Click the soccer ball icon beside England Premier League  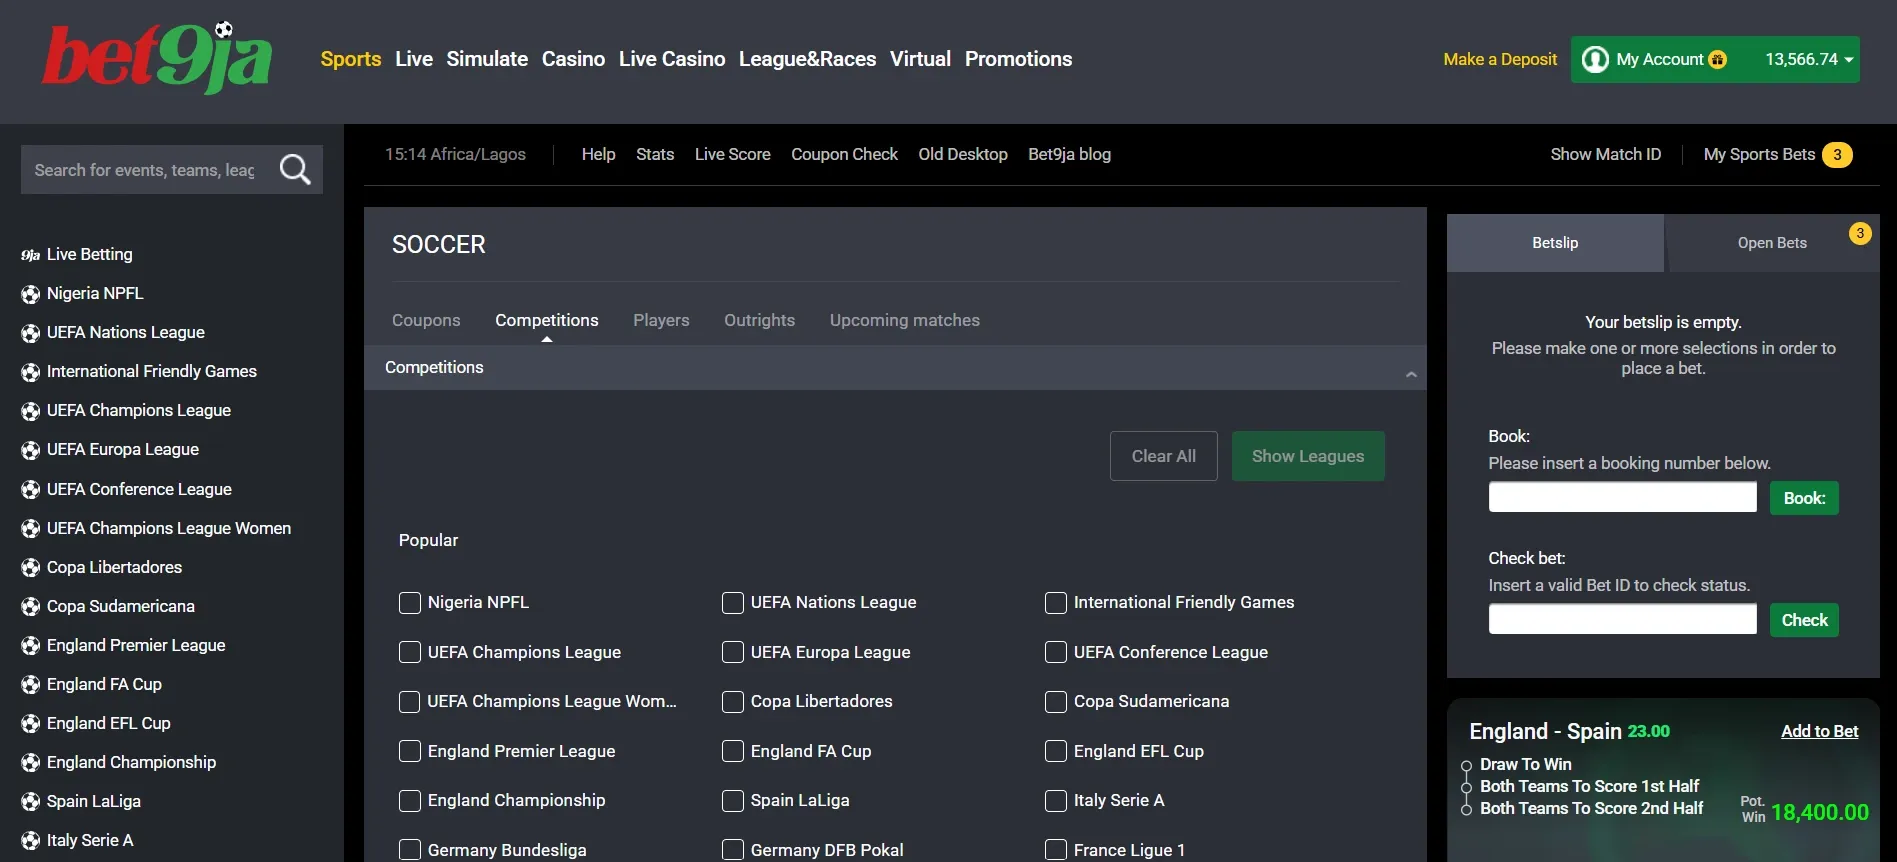(x=31, y=646)
